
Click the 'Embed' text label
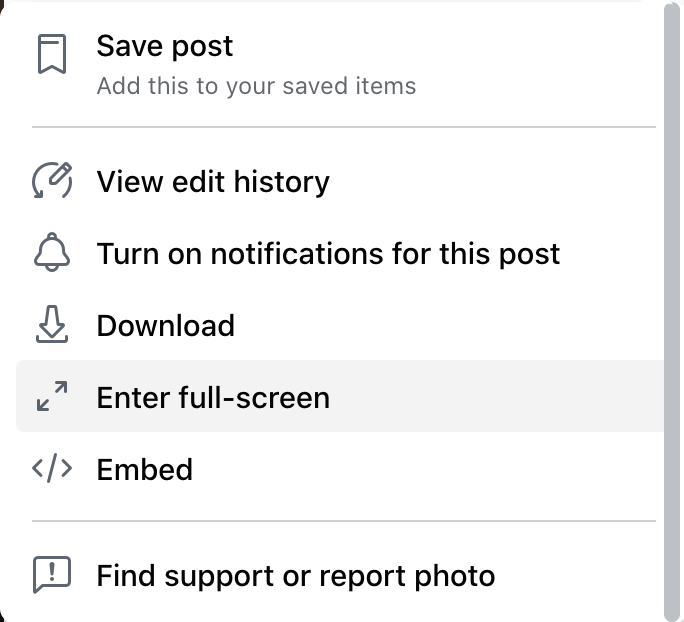click(x=144, y=469)
